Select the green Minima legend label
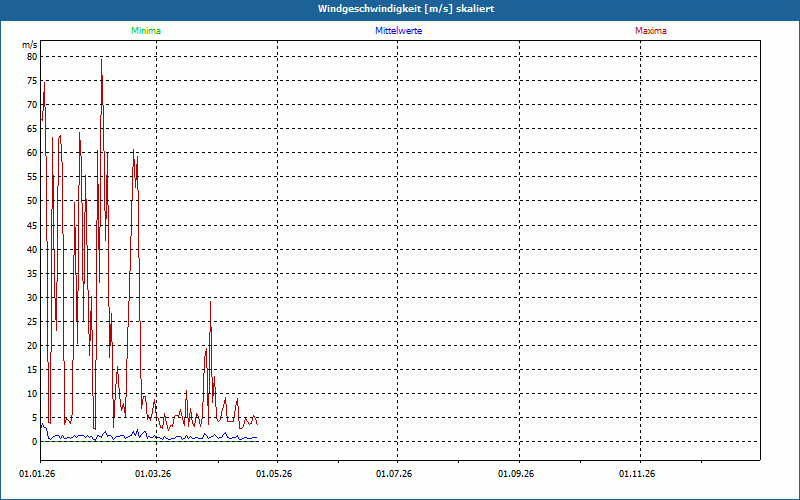Image resolution: width=800 pixels, height=500 pixels. click(145, 31)
